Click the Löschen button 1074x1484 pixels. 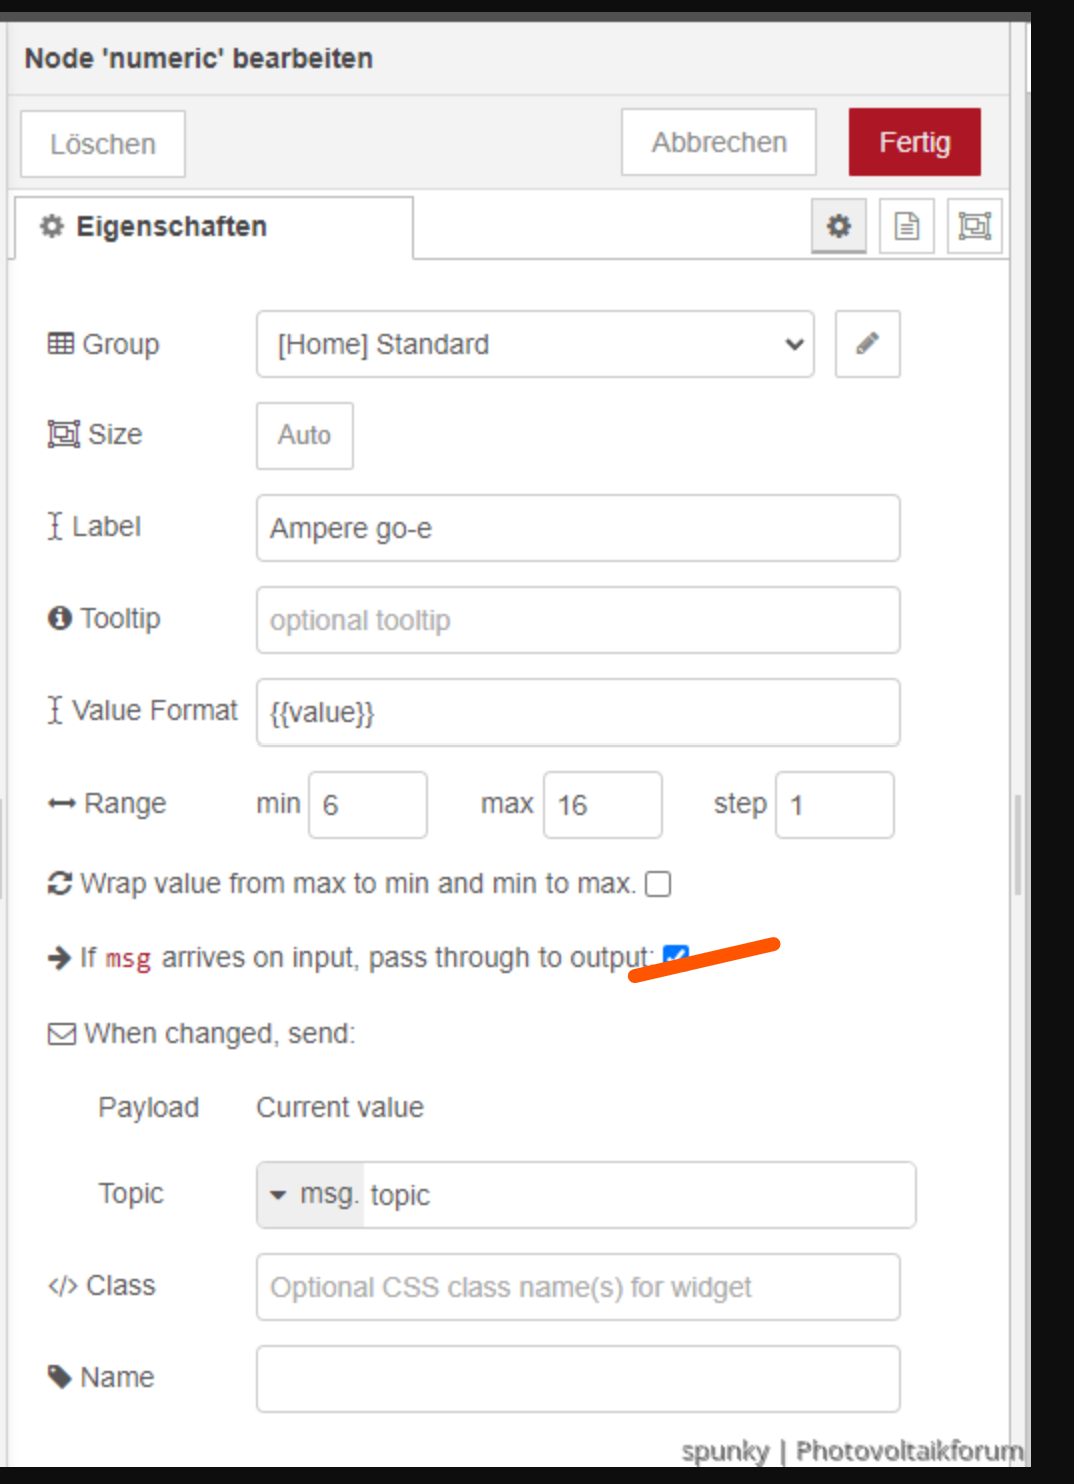(x=103, y=144)
